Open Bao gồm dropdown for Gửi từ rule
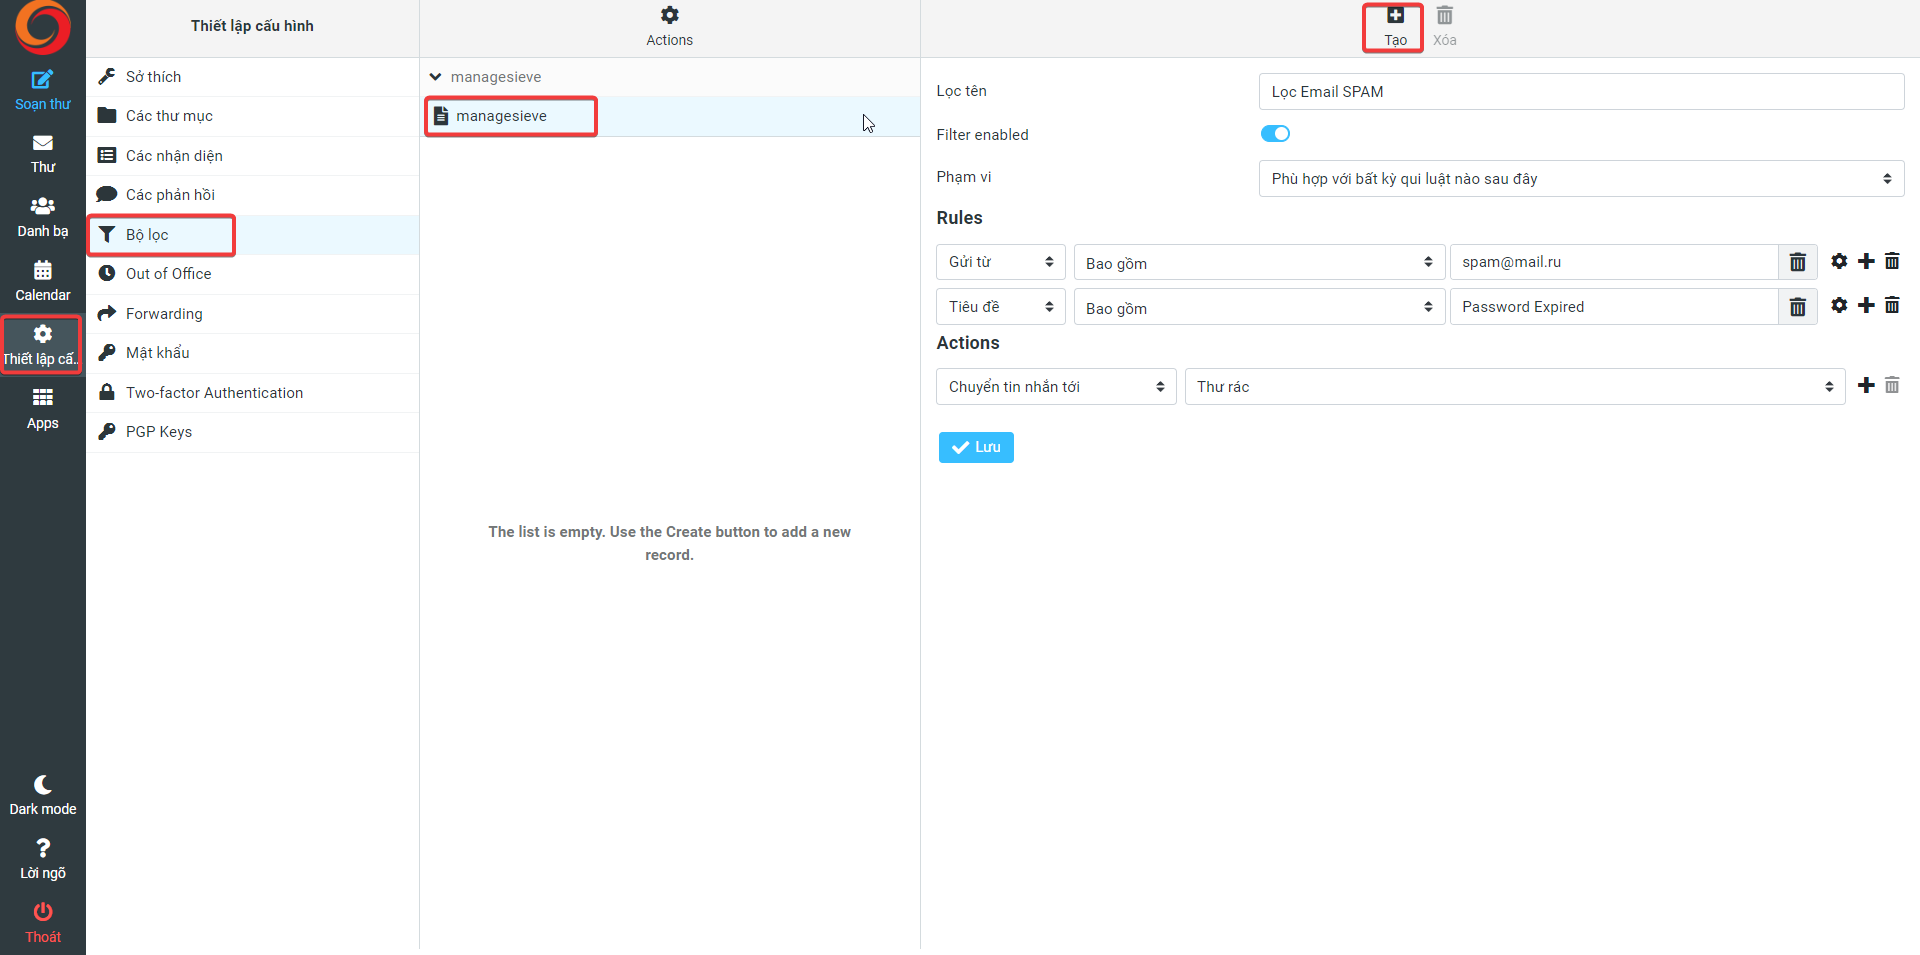This screenshot has height=955, width=1920. (1259, 262)
